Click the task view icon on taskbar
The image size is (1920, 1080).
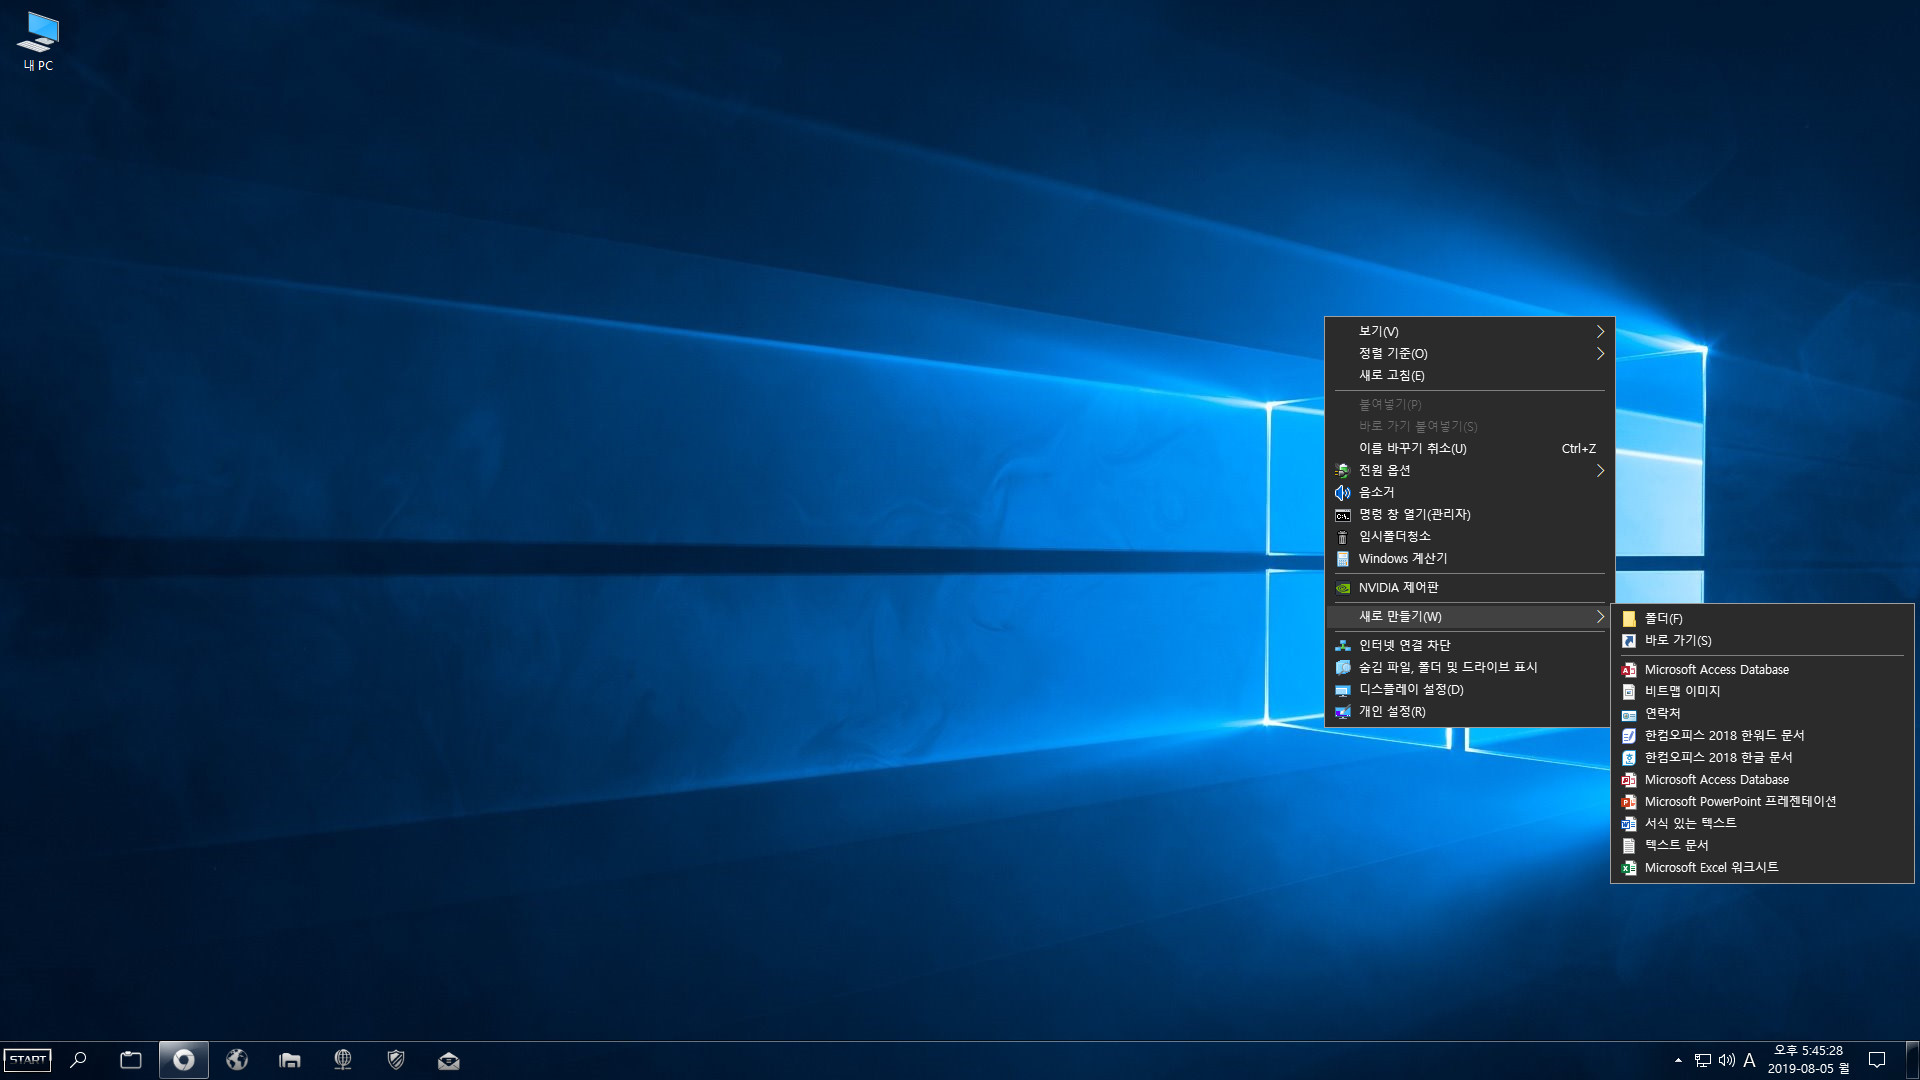point(131,1060)
